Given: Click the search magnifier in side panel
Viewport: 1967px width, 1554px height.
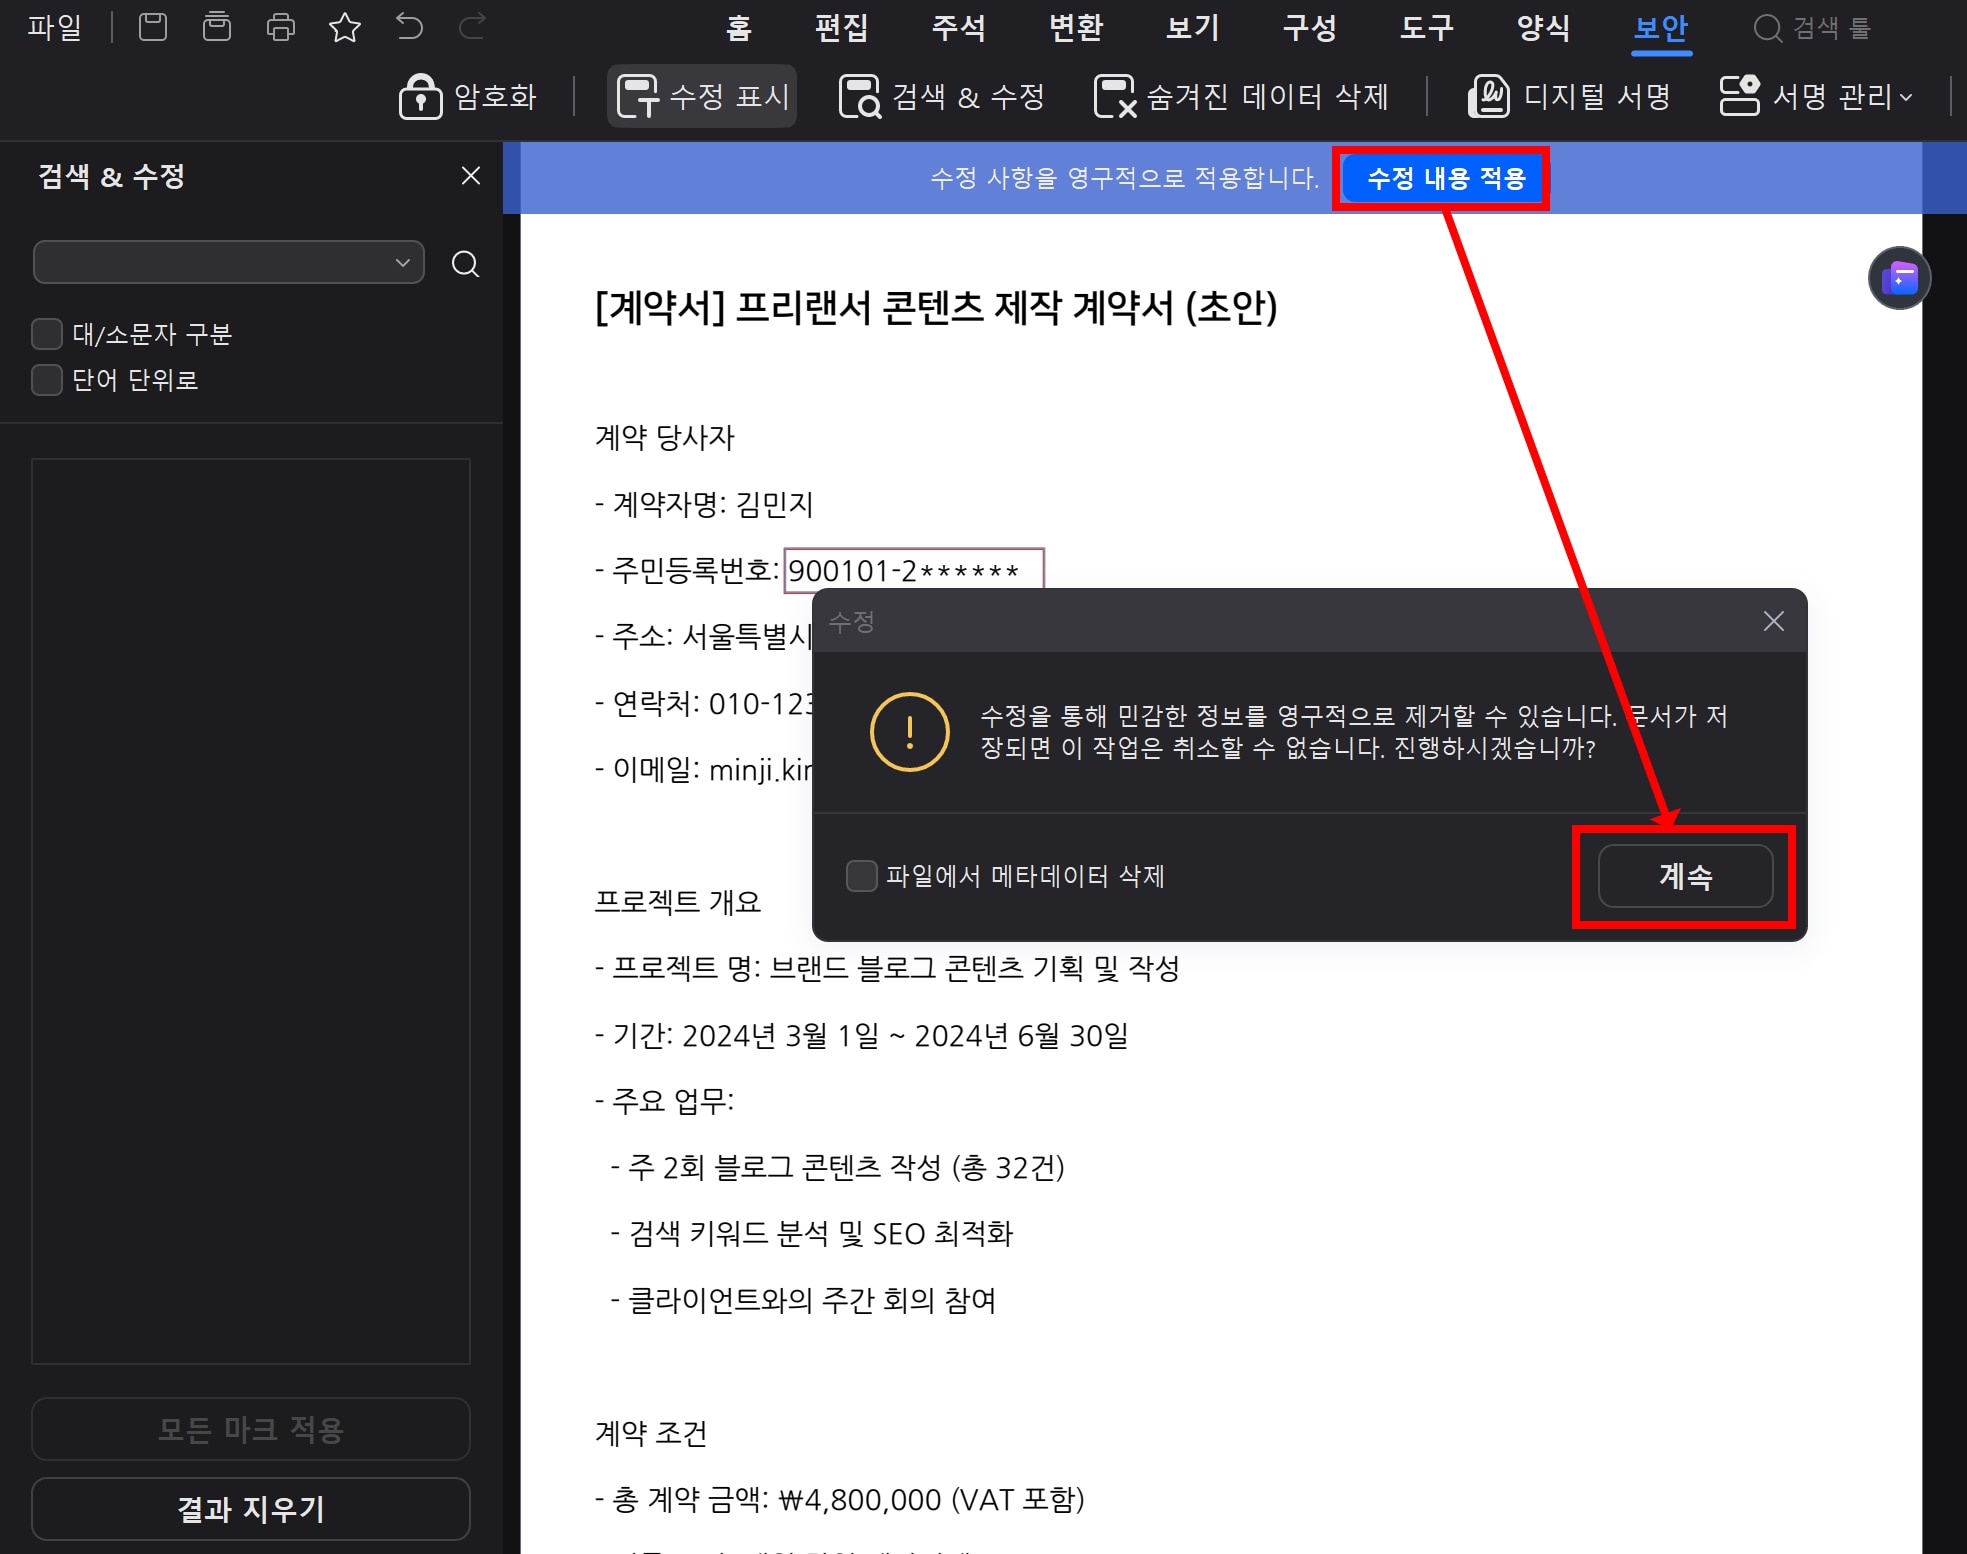Looking at the screenshot, I should (465, 264).
